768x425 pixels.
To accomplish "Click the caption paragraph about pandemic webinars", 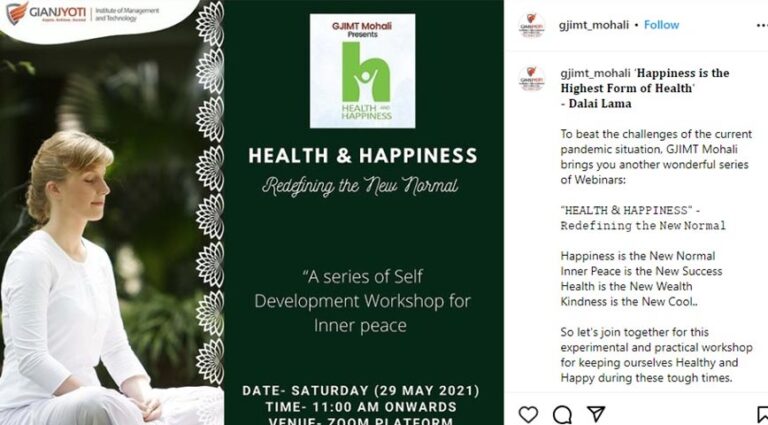I will tap(656, 157).
